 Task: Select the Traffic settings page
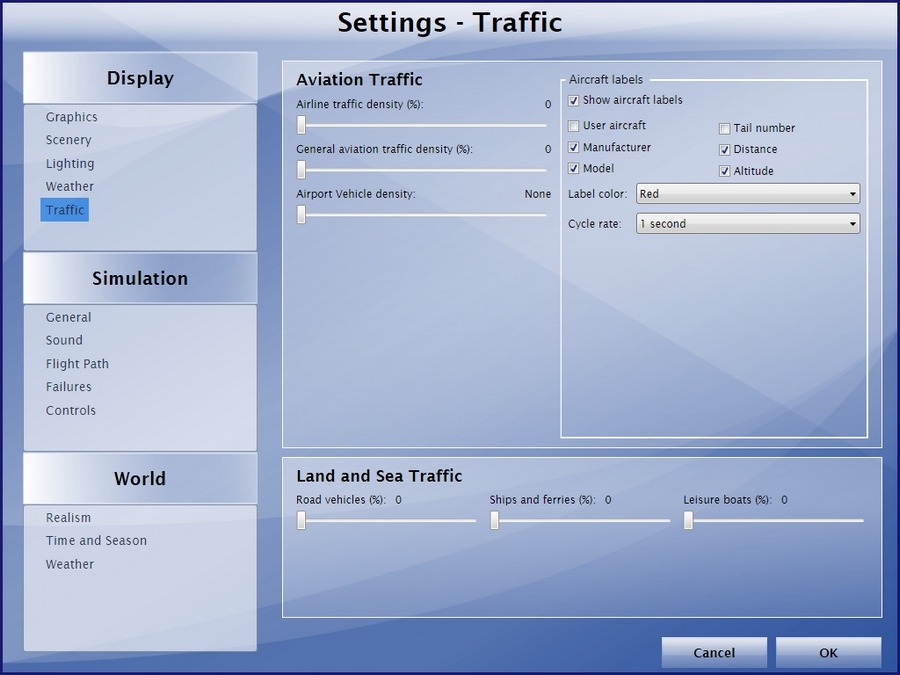(x=65, y=210)
